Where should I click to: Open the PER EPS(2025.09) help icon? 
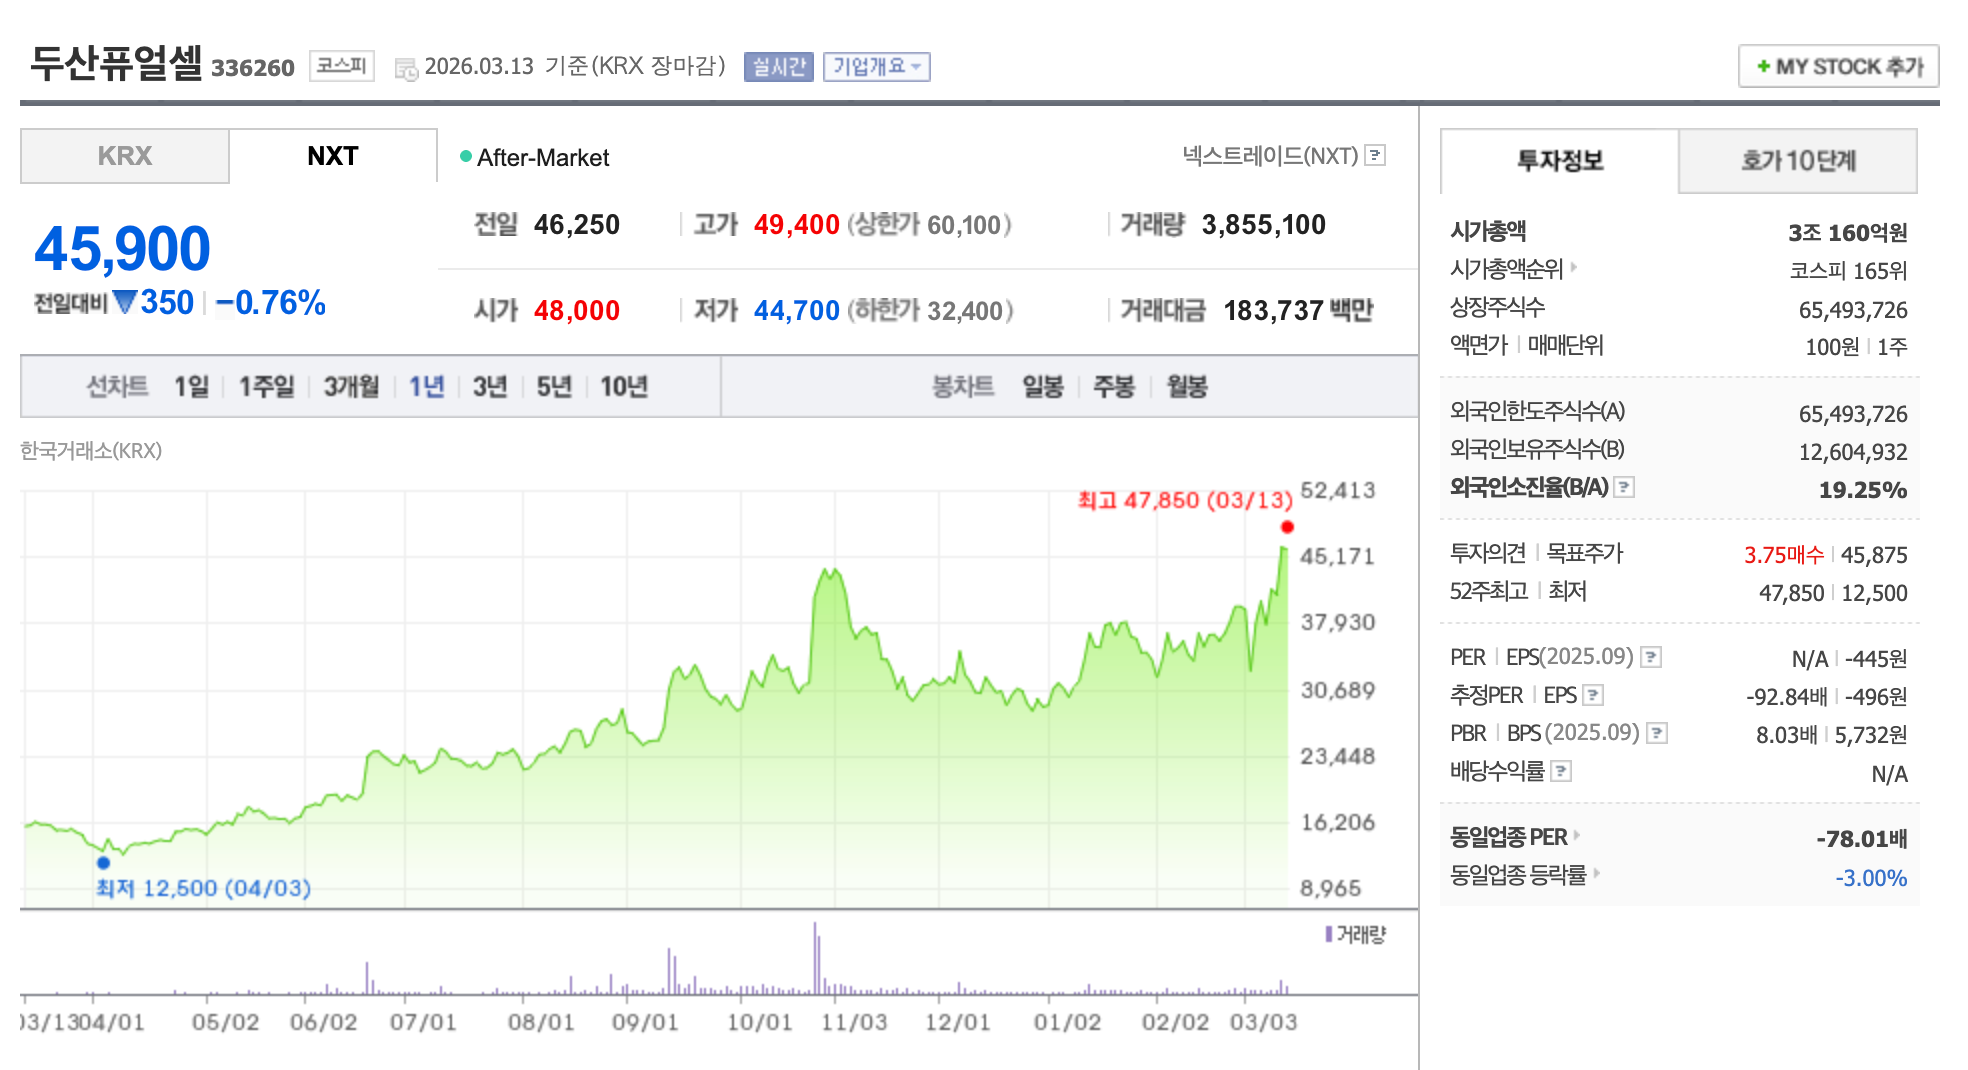pyautogui.click(x=1652, y=657)
